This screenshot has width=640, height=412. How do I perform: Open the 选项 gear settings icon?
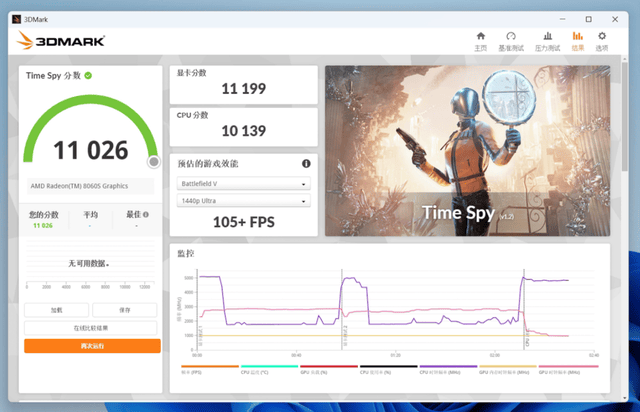[602, 40]
